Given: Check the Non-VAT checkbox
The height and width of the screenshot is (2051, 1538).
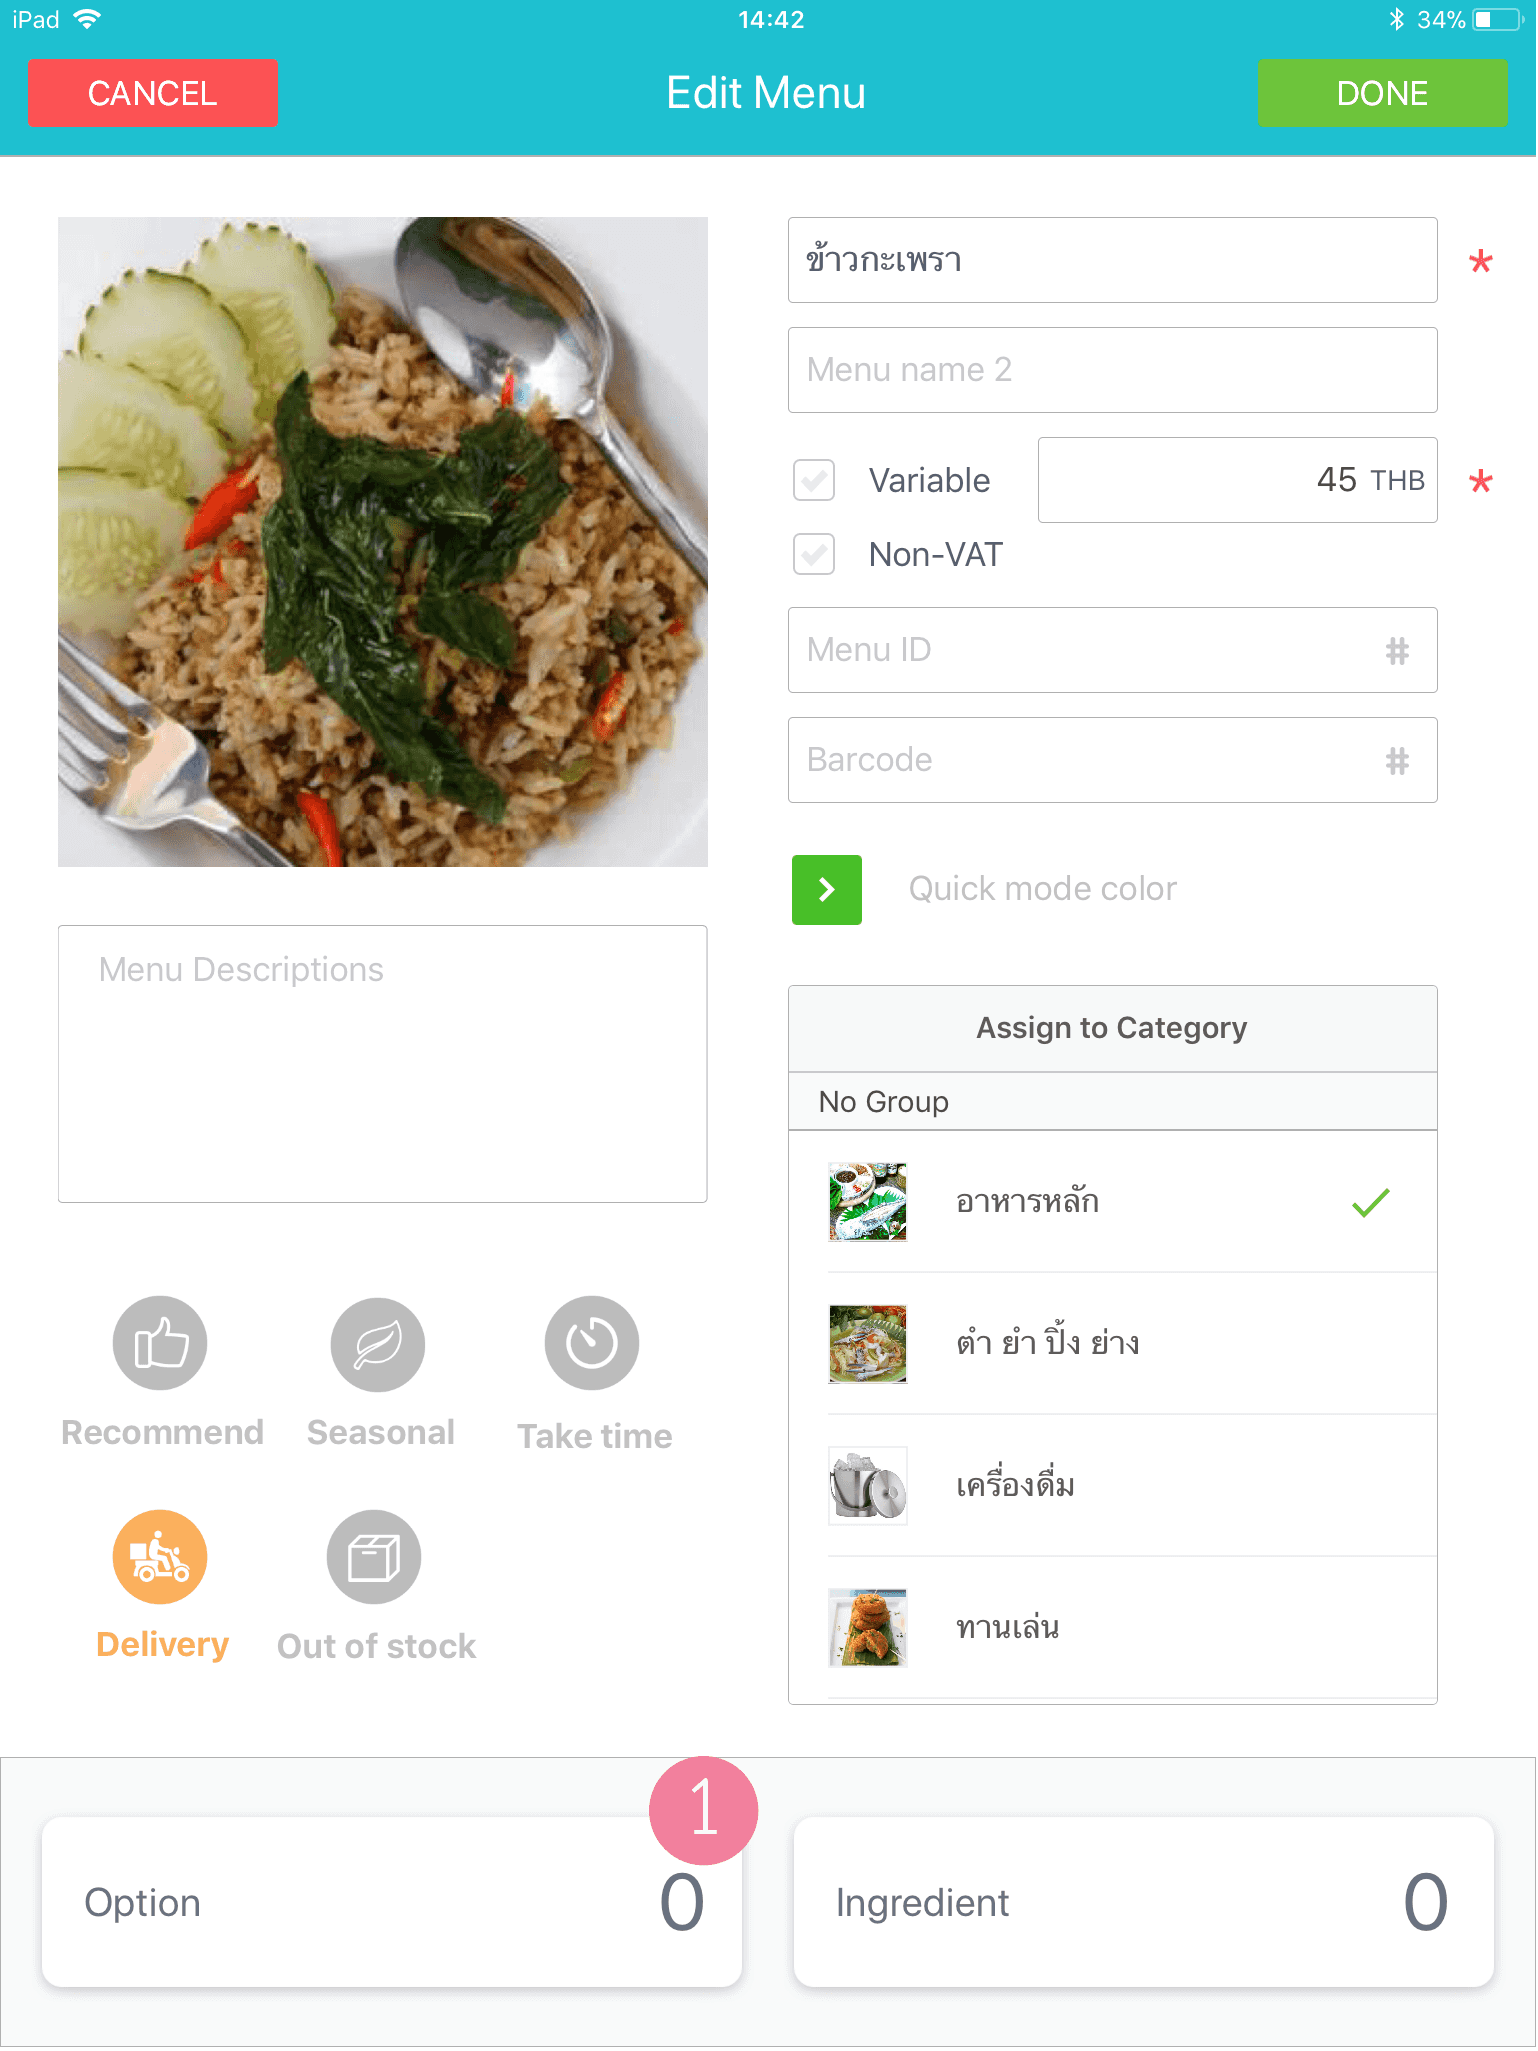Looking at the screenshot, I should click(814, 554).
